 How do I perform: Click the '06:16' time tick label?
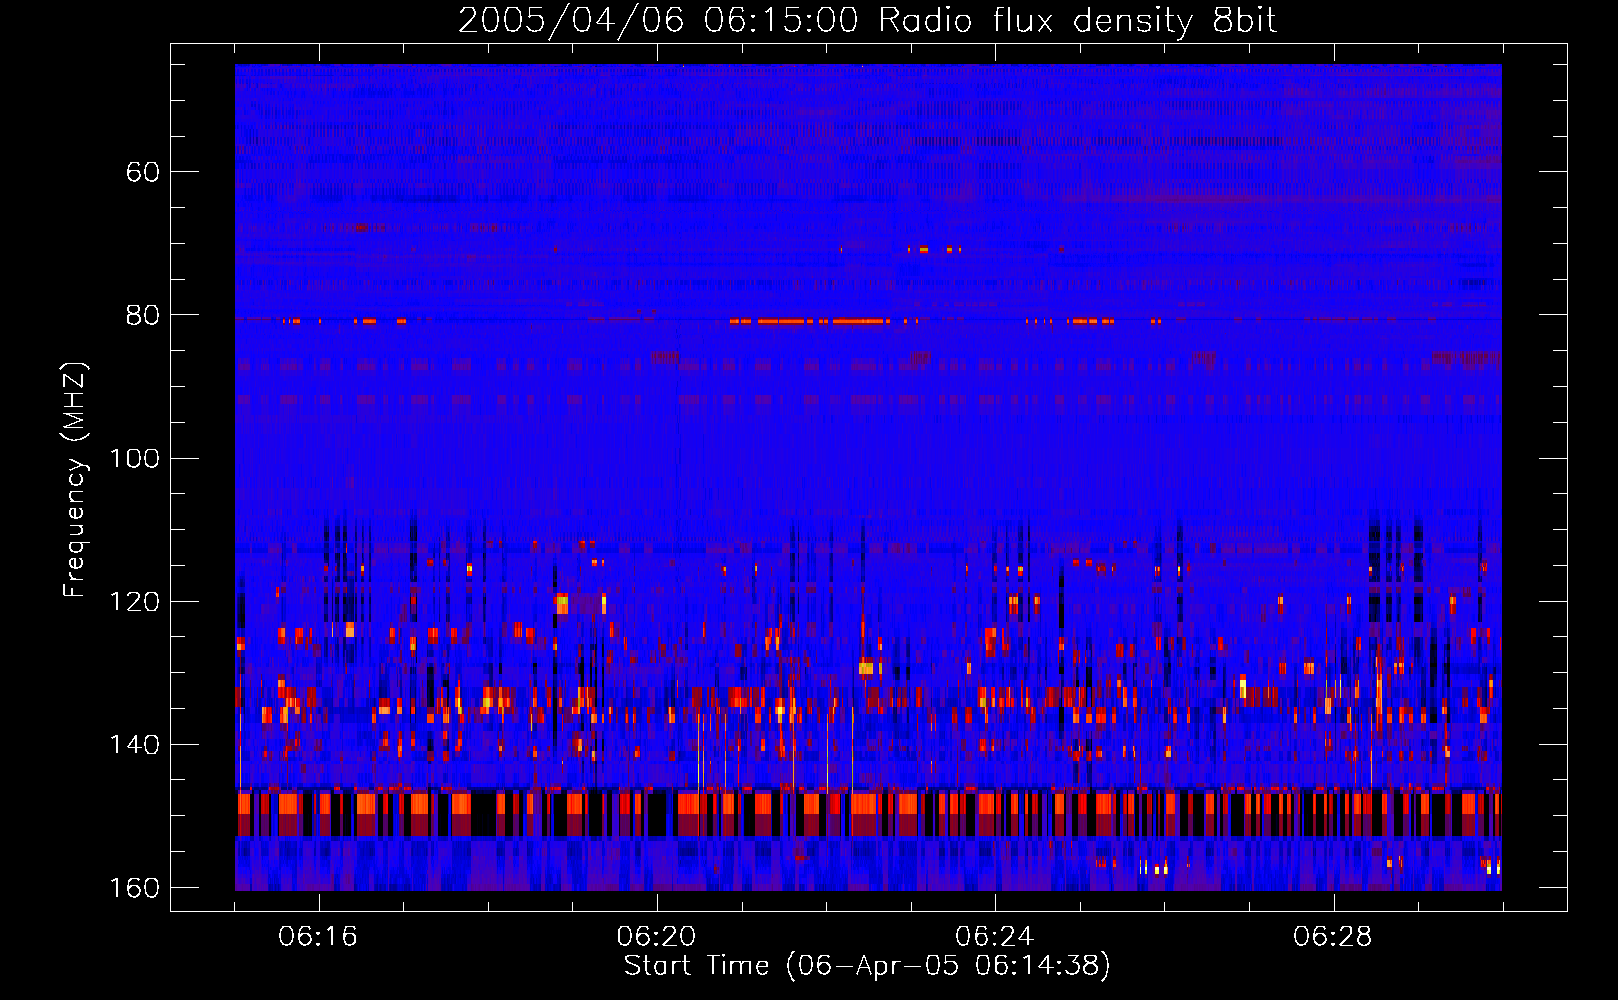click(318, 937)
